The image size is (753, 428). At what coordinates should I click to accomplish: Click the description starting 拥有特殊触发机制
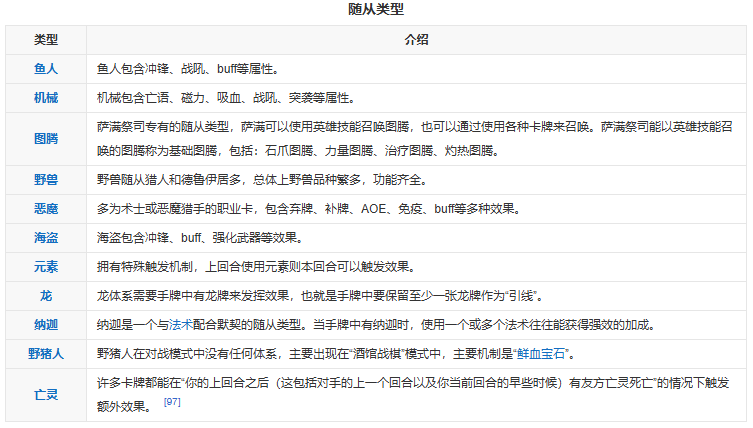[x=256, y=267]
